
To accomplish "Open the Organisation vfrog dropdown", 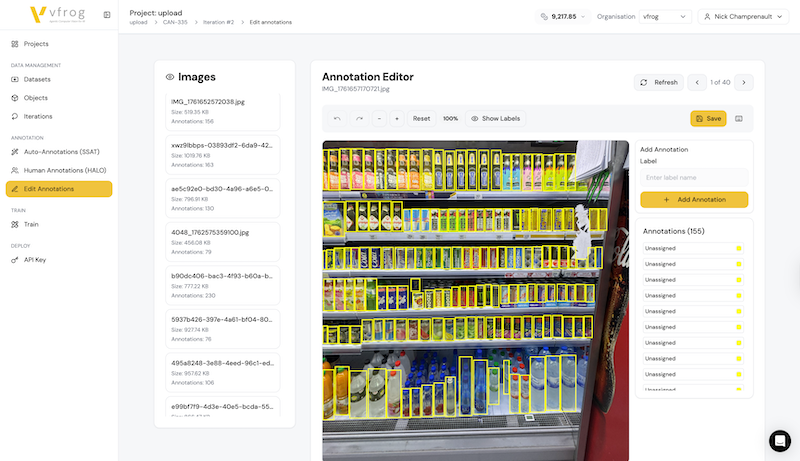I will pos(665,16).
